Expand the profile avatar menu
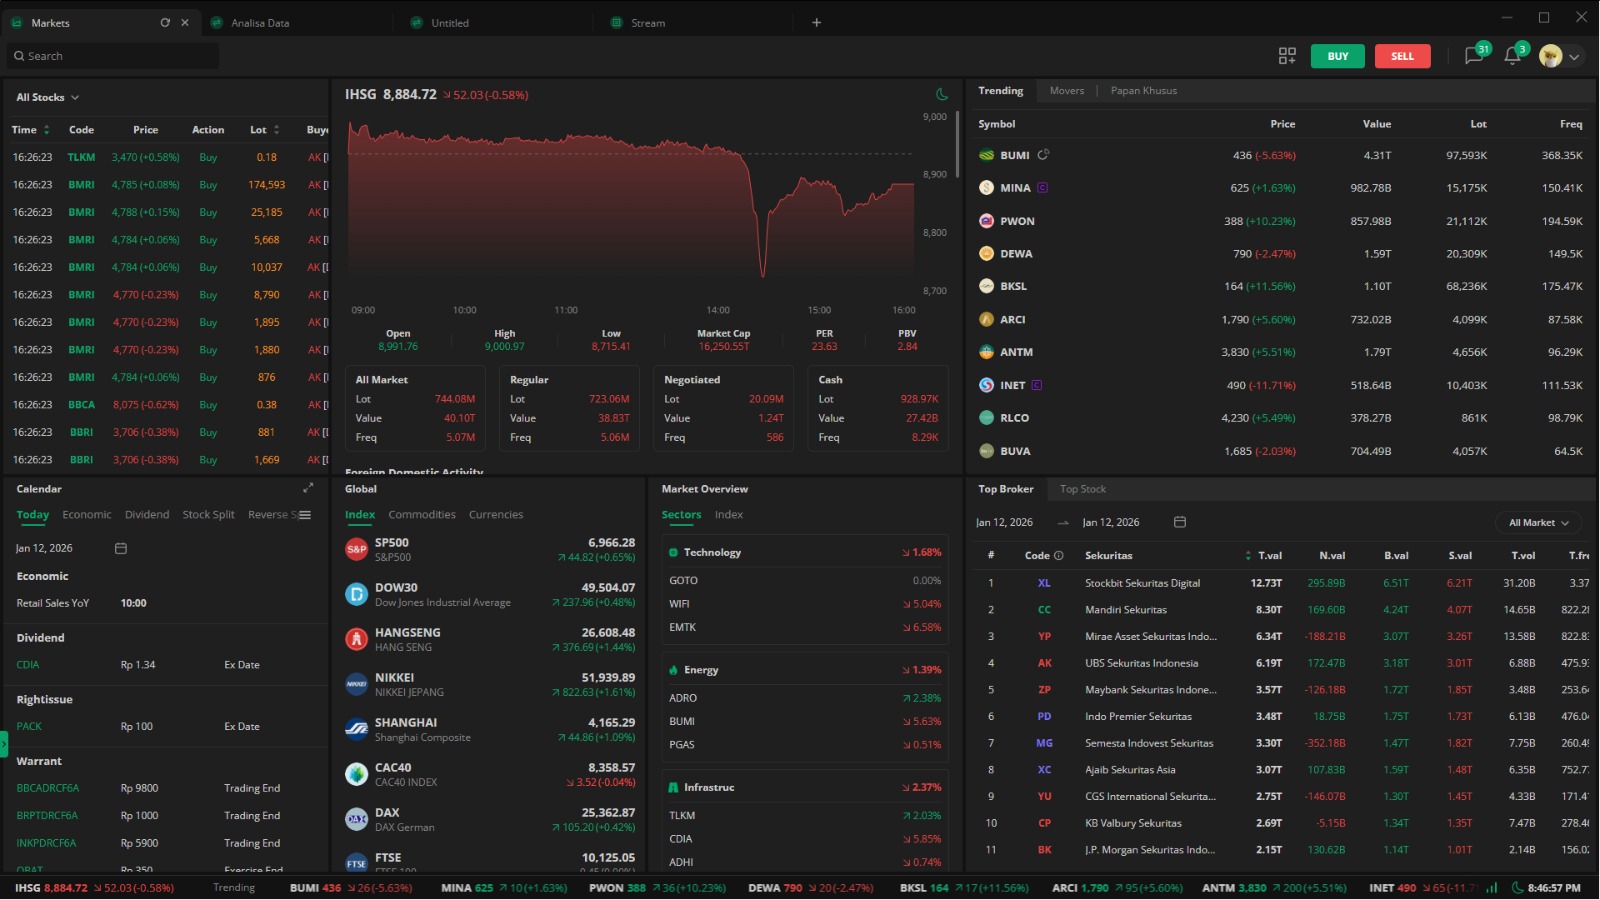 1561,56
